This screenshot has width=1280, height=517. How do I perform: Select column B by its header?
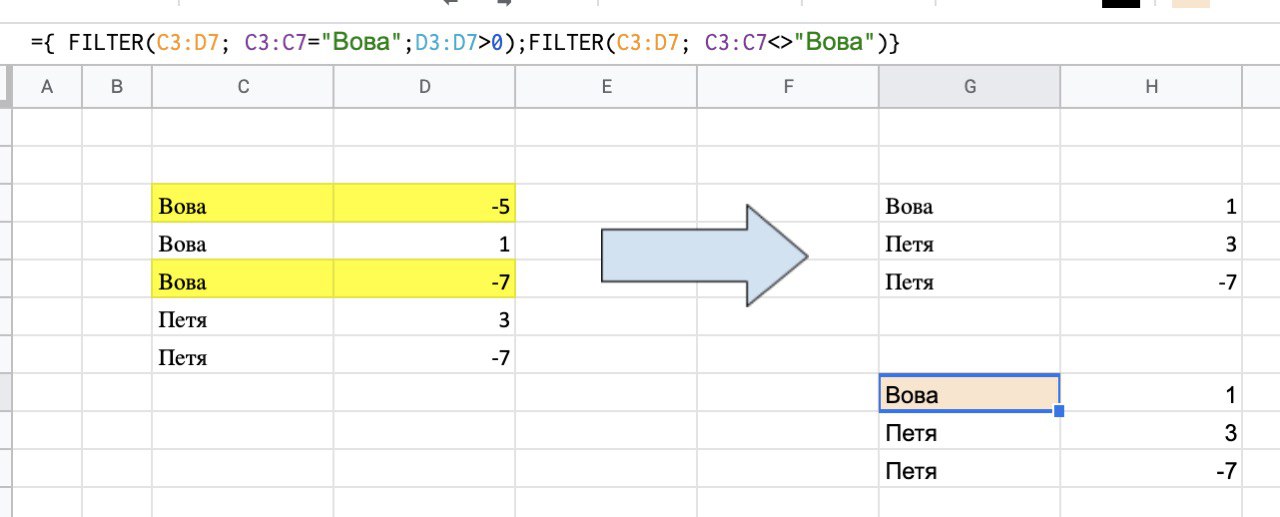pos(117,87)
